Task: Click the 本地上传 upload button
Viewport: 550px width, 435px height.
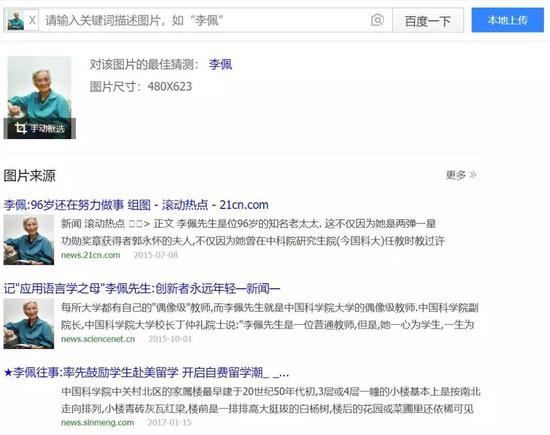Action: click(507, 20)
